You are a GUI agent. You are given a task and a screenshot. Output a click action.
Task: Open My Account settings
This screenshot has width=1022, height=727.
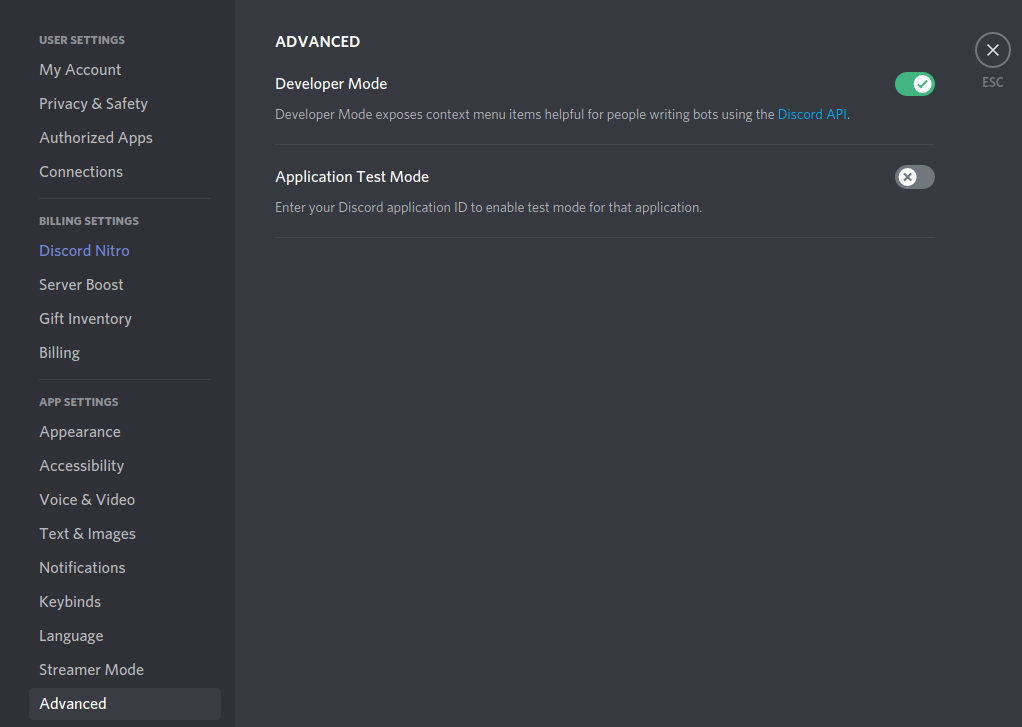click(x=80, y=69)
